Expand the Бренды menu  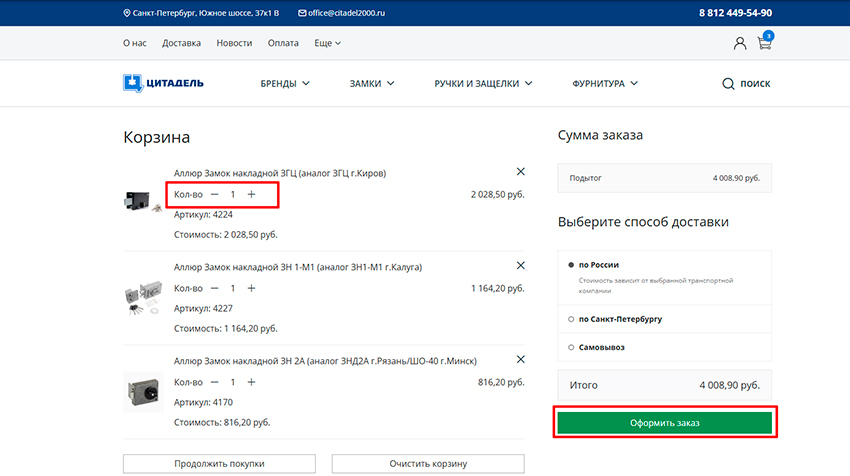click(285, 83)
